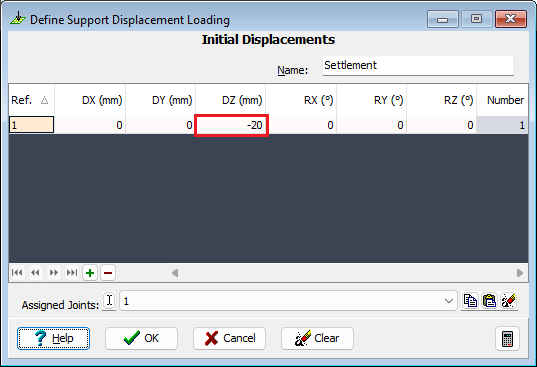Click the Help button
This screenshot has height=367, width=537.
point(53,338)
